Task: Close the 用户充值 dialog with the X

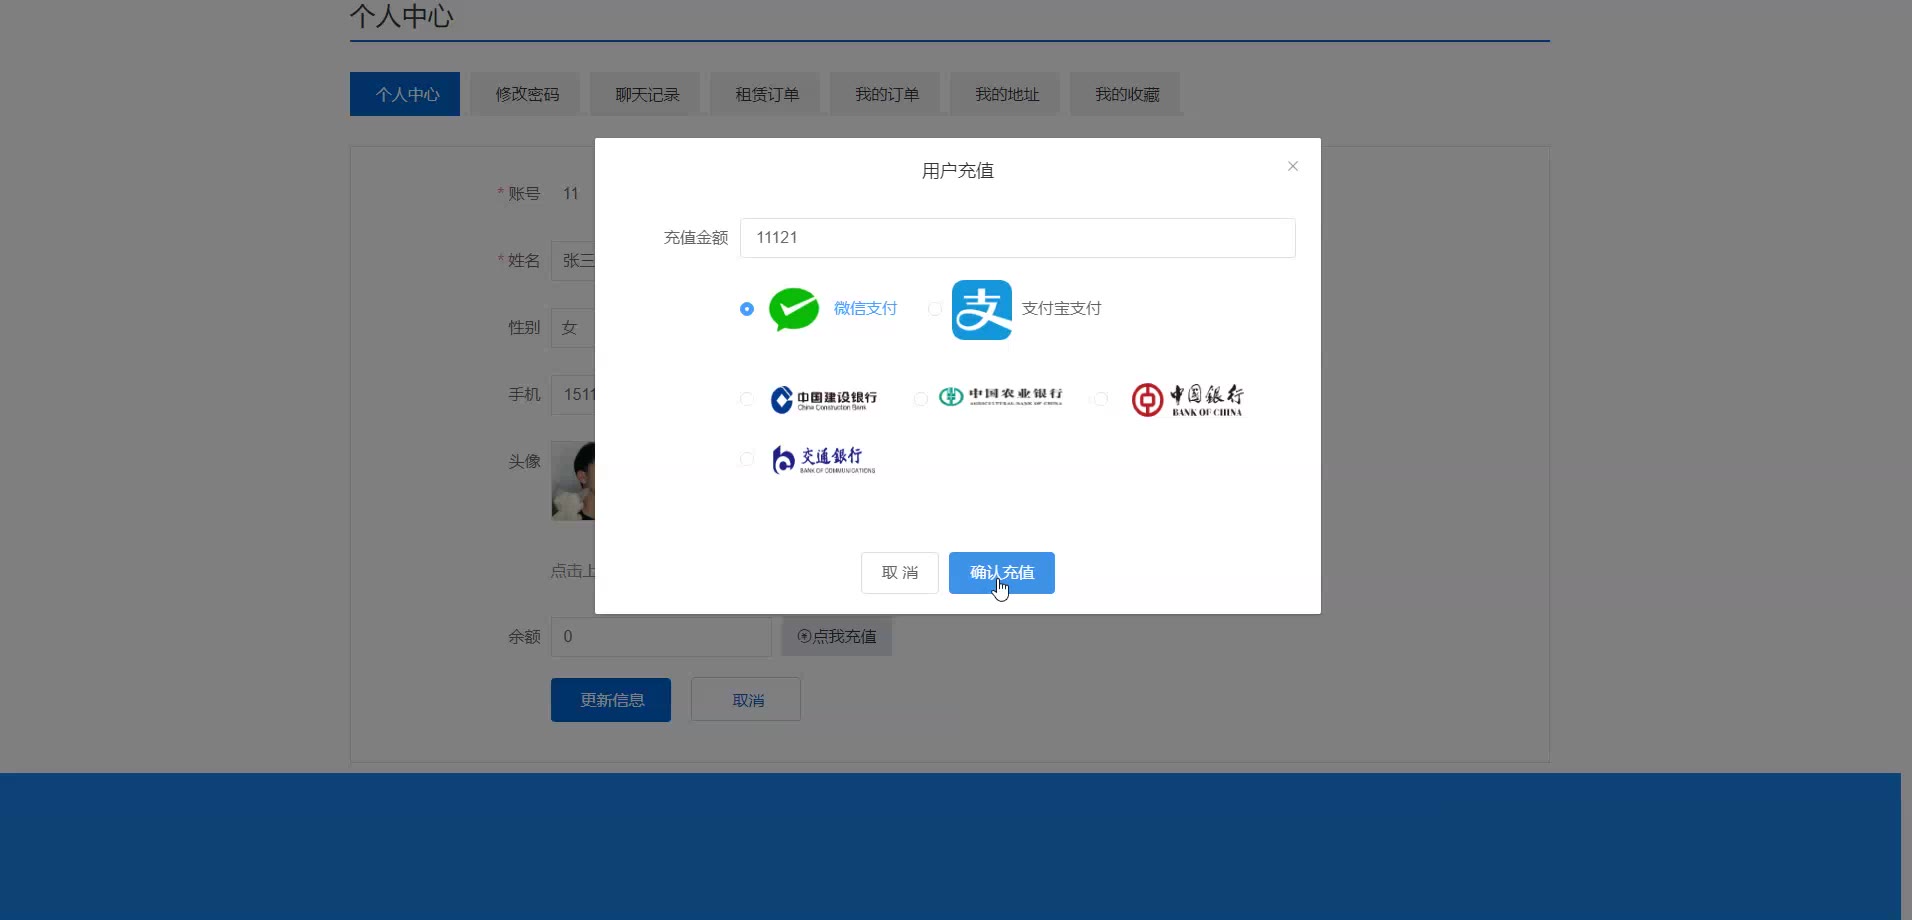Action: click(1293, 166)
